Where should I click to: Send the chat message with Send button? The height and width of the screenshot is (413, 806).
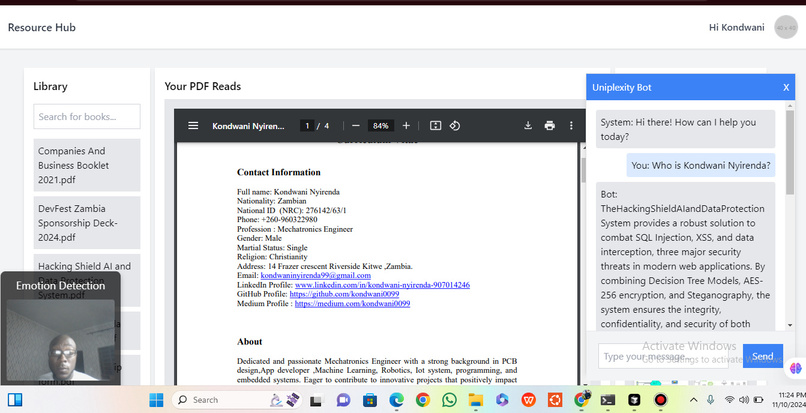coord(763,356)
